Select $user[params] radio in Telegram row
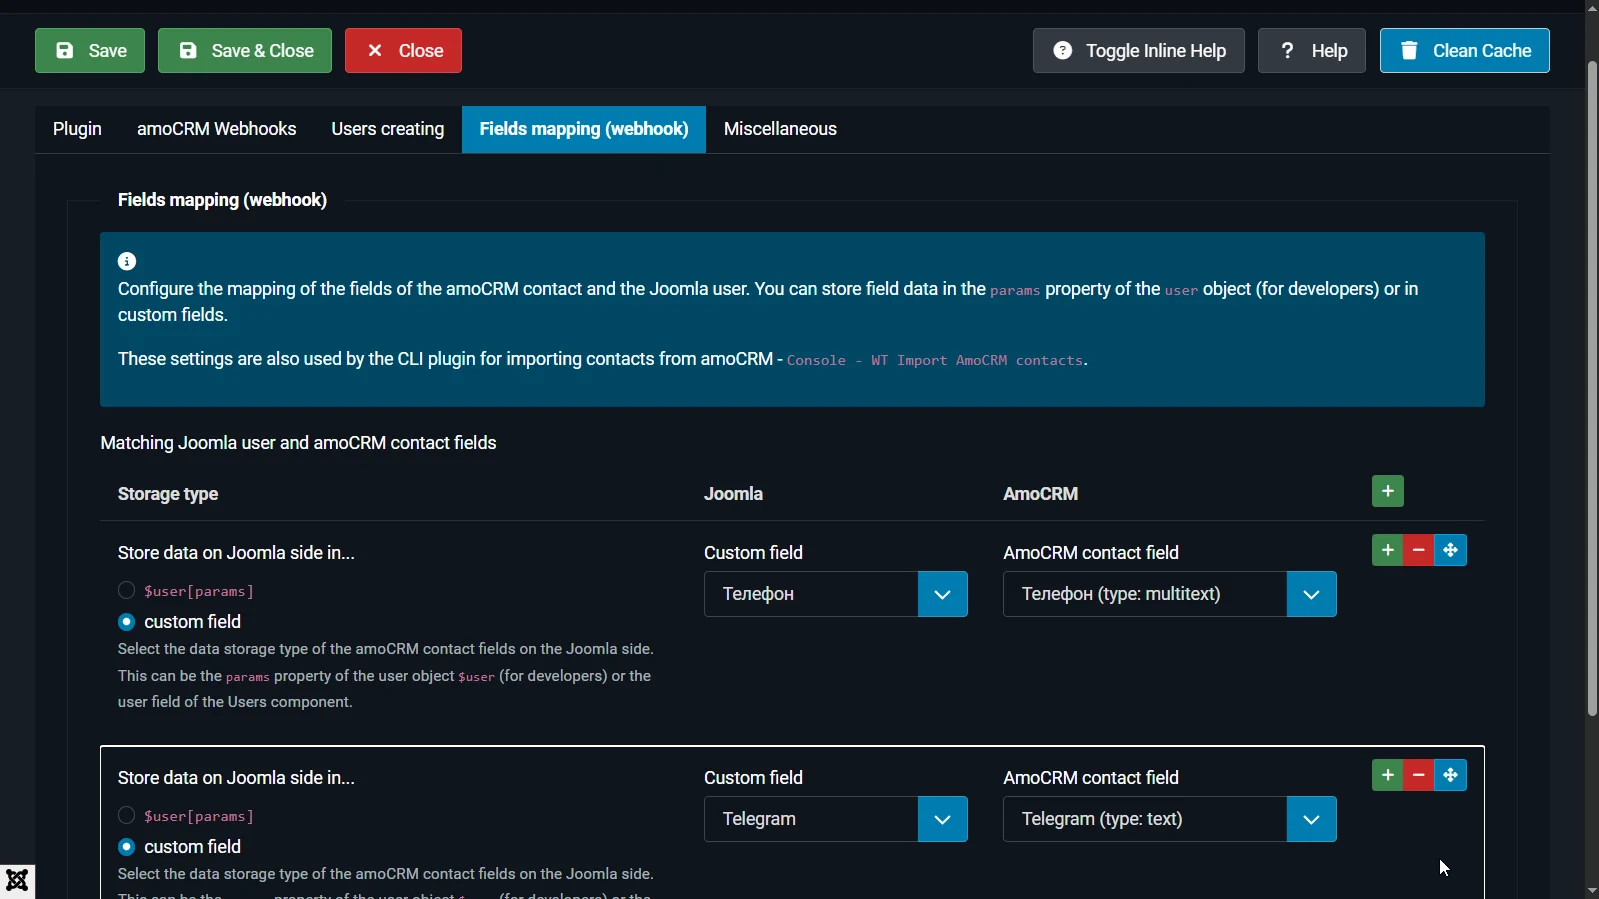 tap(126, 815)
